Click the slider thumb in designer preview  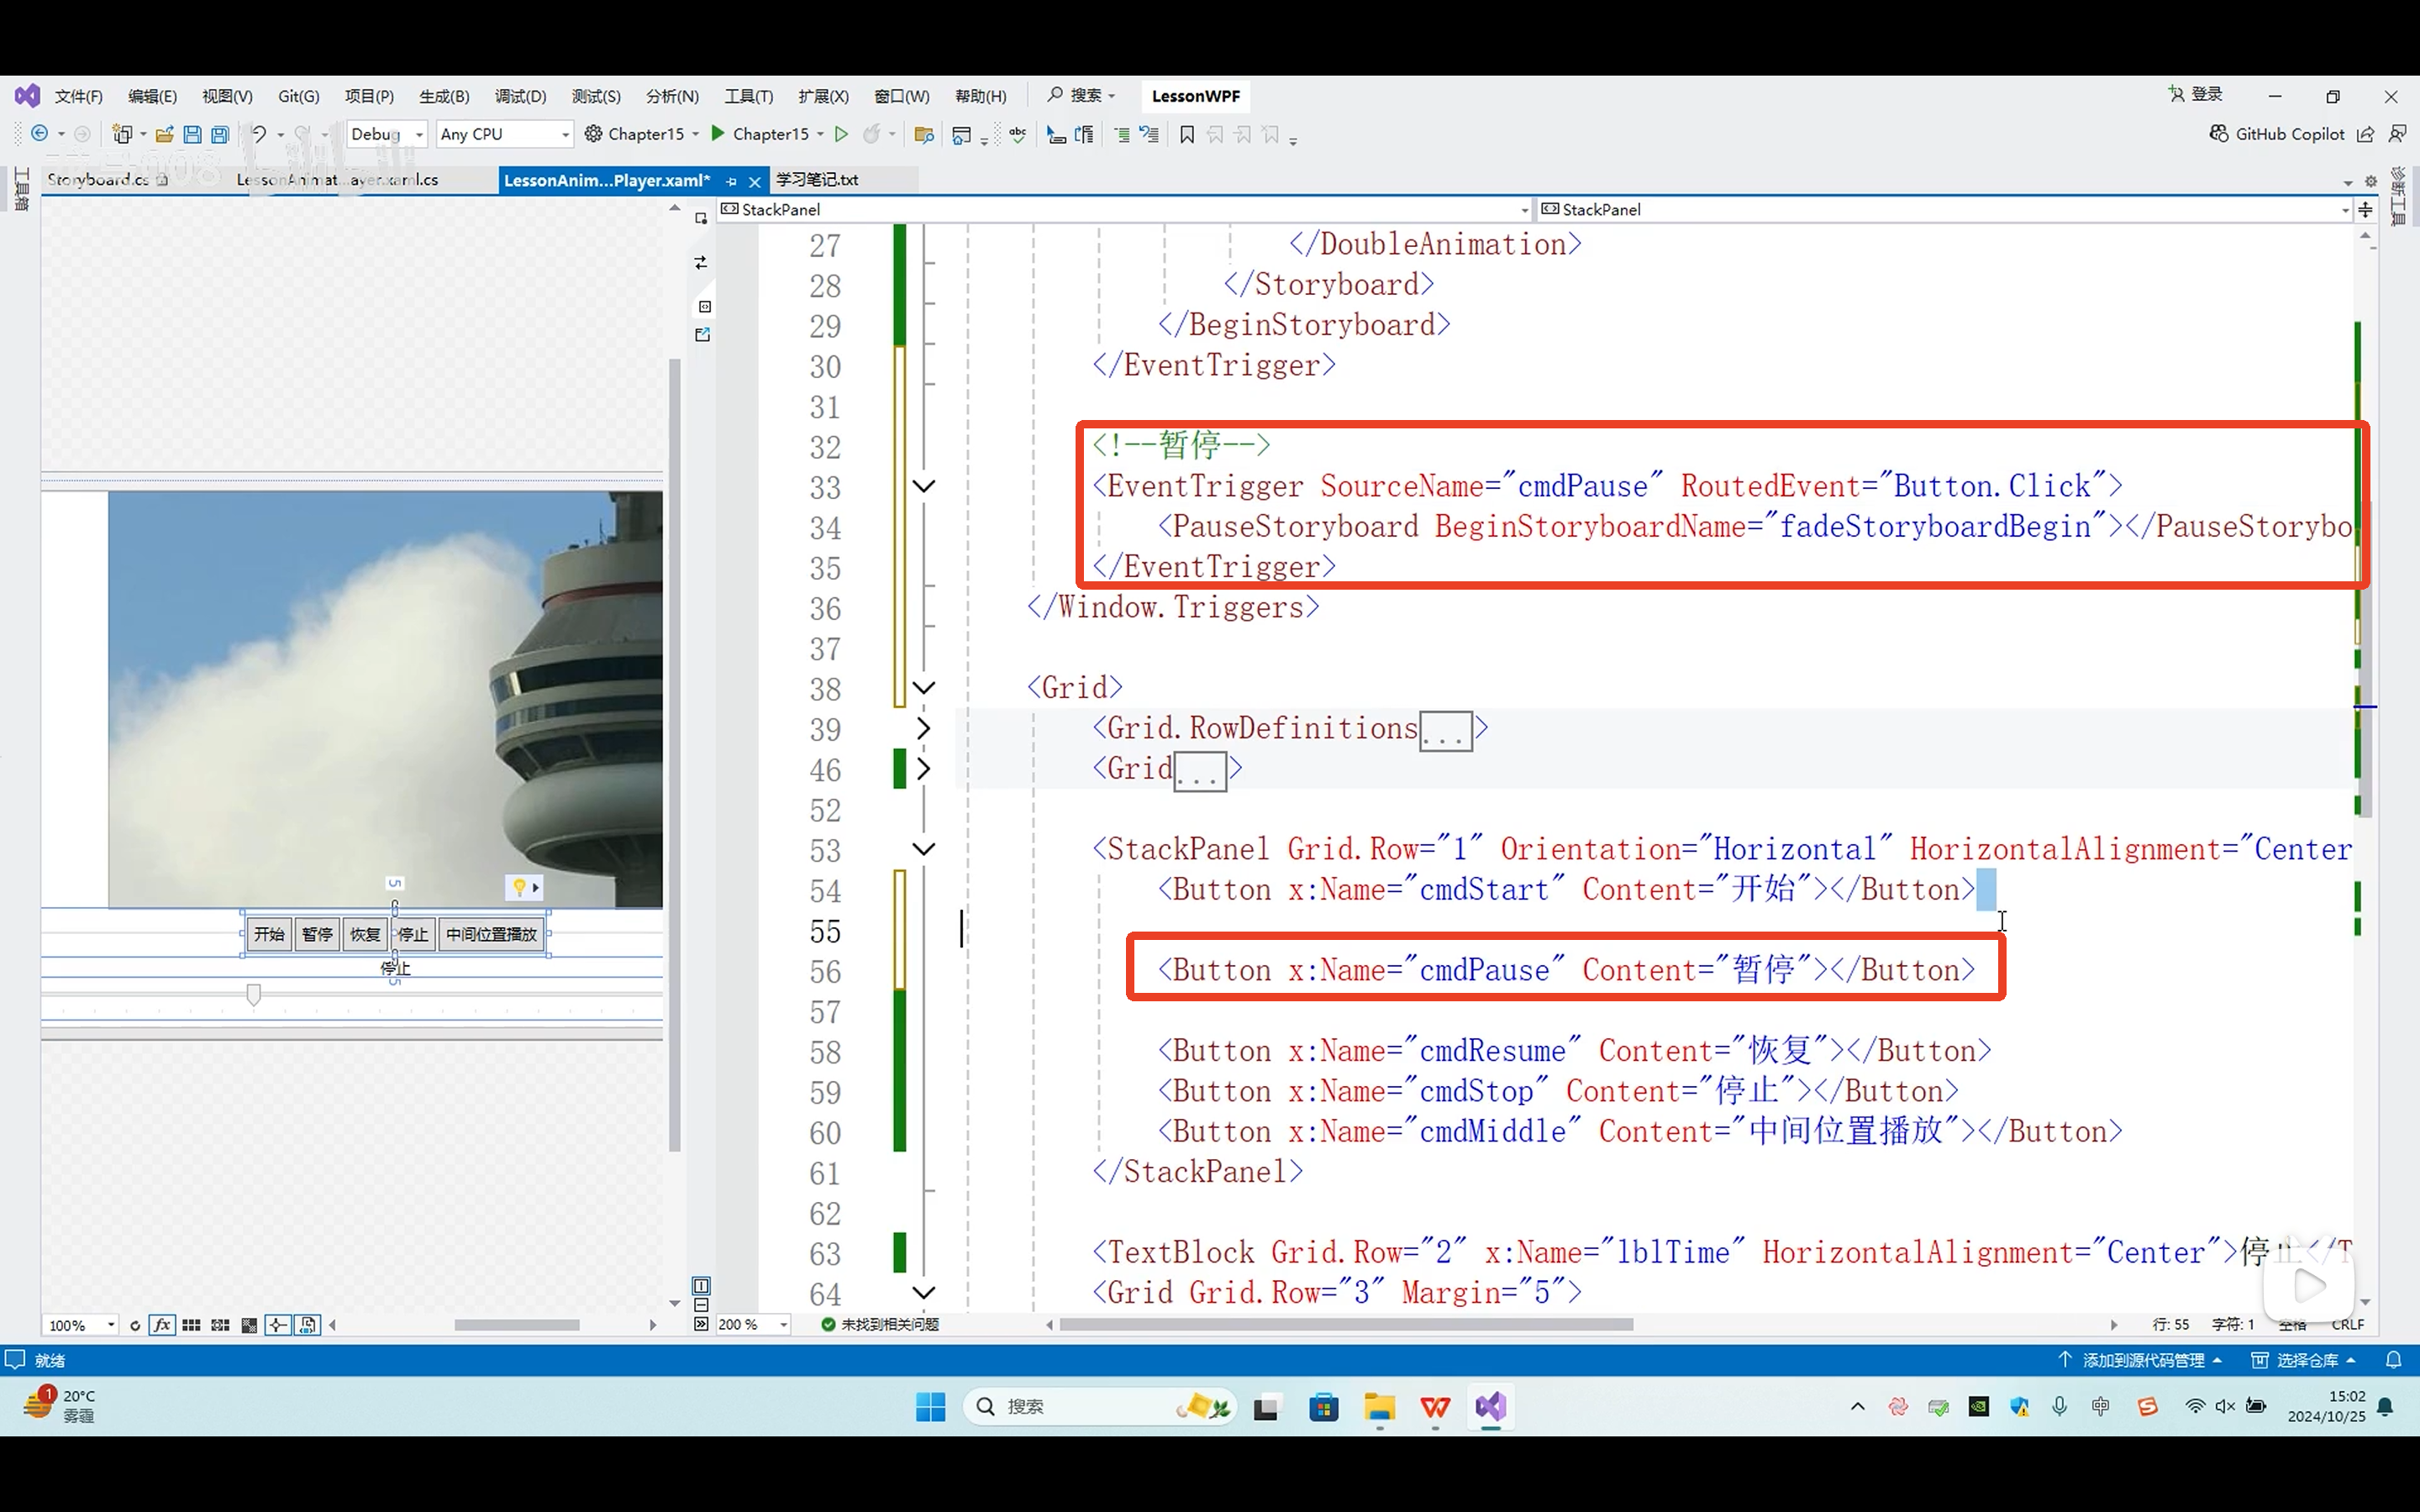(x=253, y=994)
